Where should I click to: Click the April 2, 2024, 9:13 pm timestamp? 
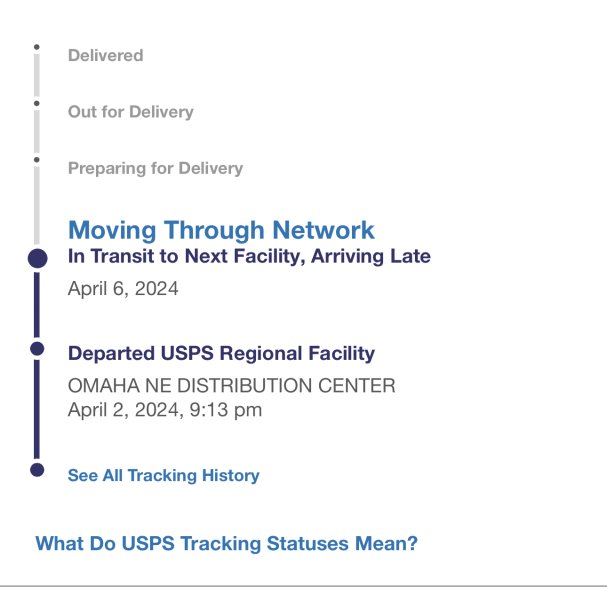(x=165, y=410)
